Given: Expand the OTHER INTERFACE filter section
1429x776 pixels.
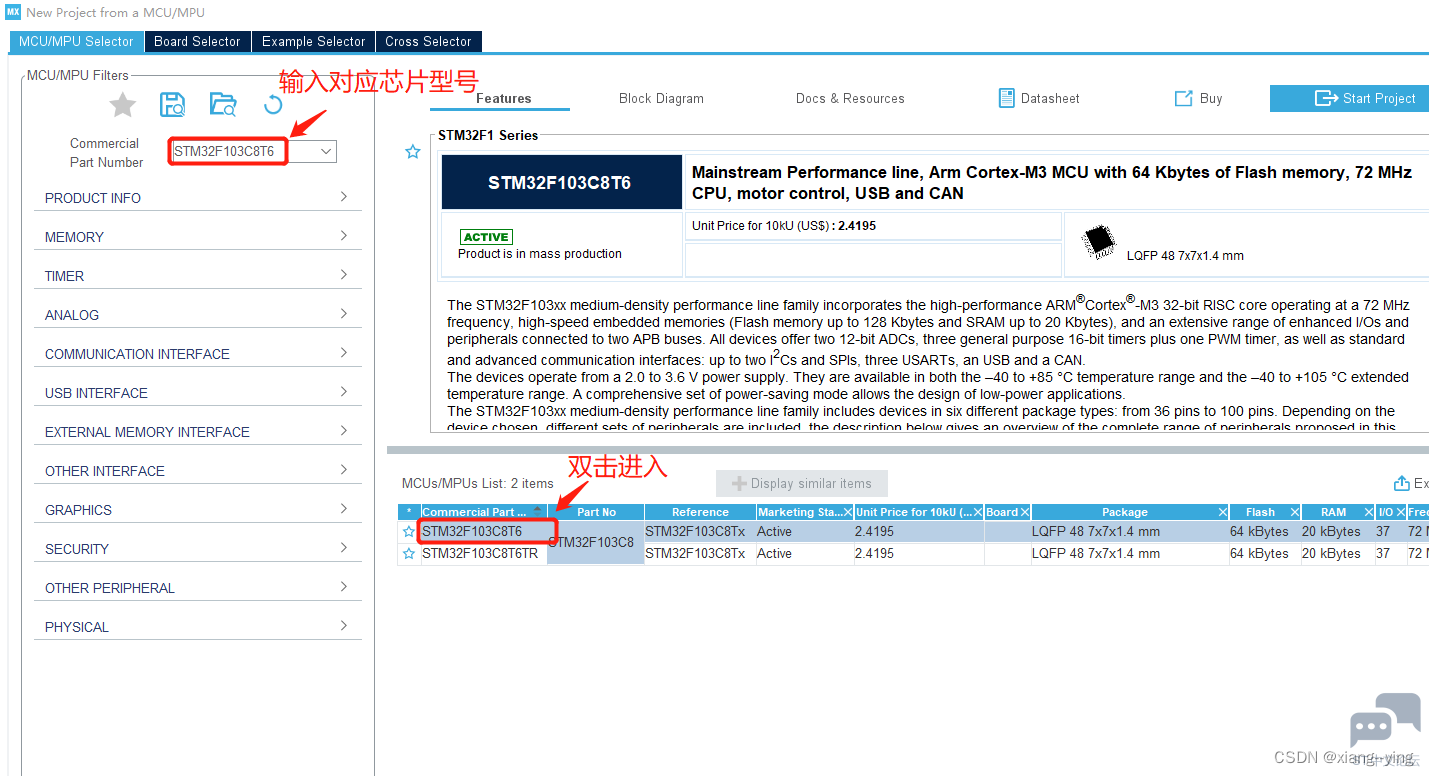Looking at the screenshot, I should pyautogui.click(x=197, y=471).
